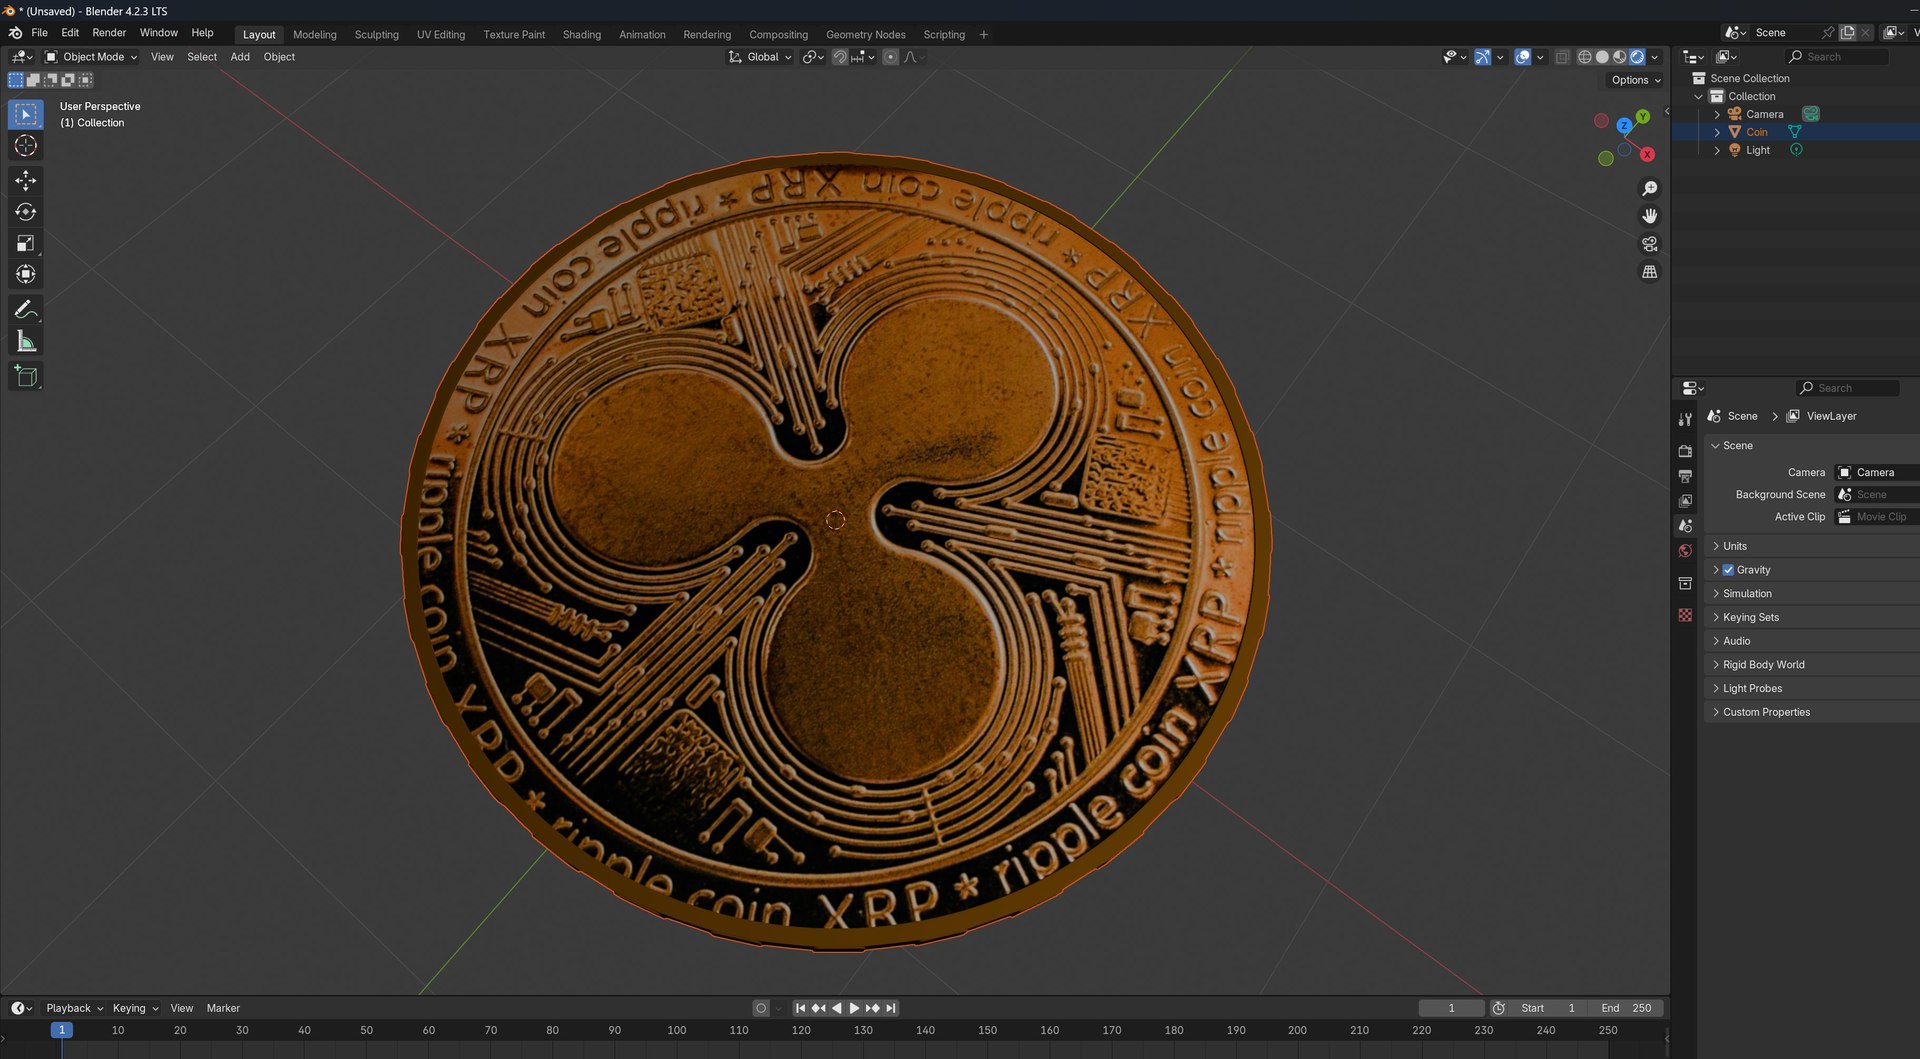This screenshot has width=1920, height=1059.
Task: Toggle viewport gizmos visibility
Action: [1483, 57]
